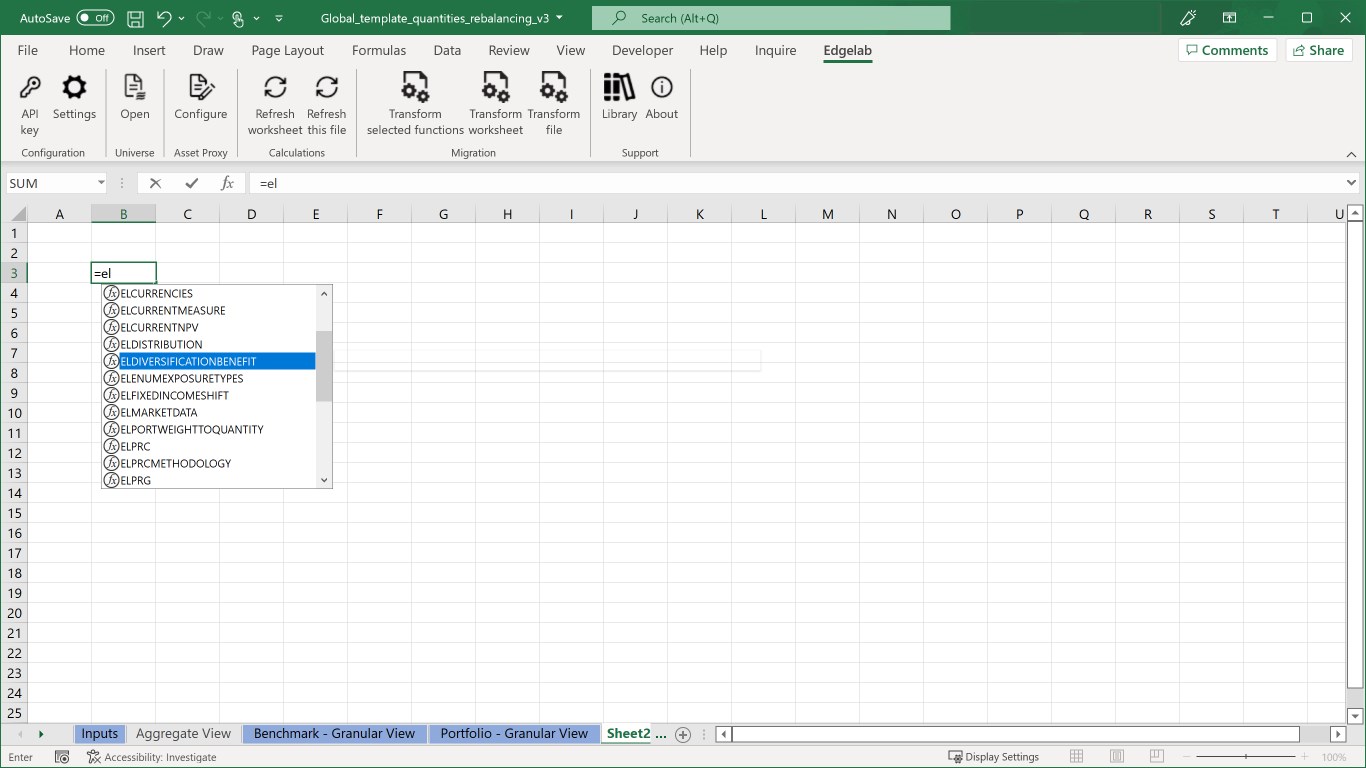Open the Universe document
This screenshot has height=768, width=1366.
(135, 98)
